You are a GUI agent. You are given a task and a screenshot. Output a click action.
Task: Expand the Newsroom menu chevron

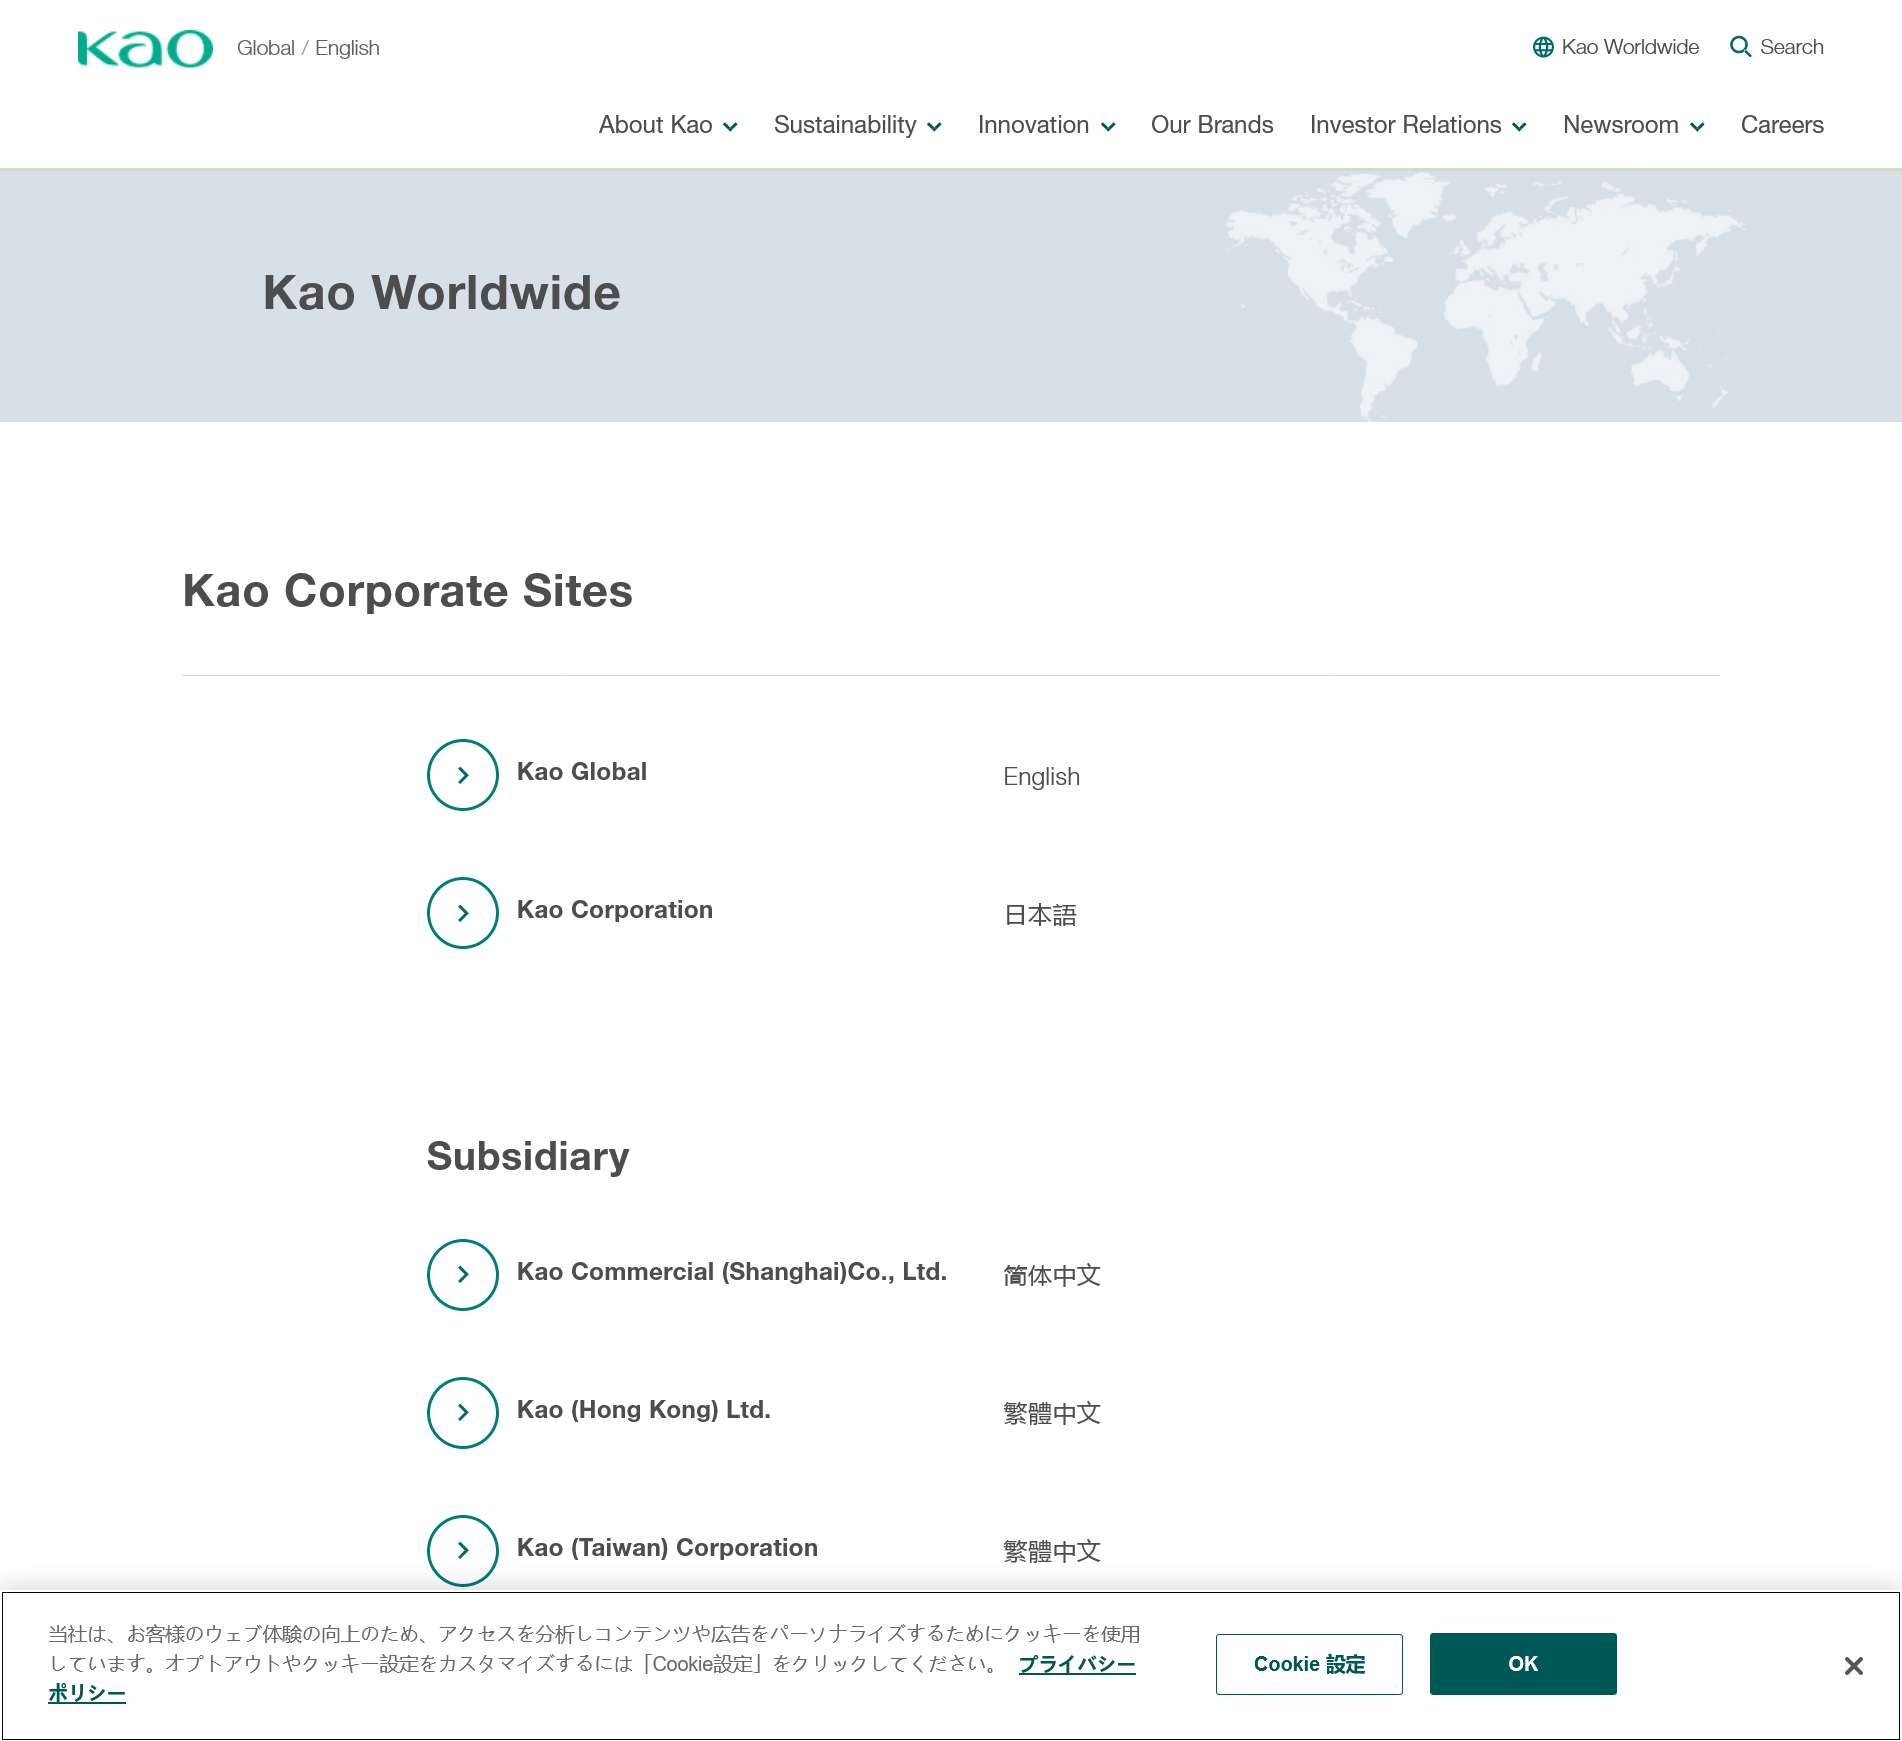pos(1697,127)
